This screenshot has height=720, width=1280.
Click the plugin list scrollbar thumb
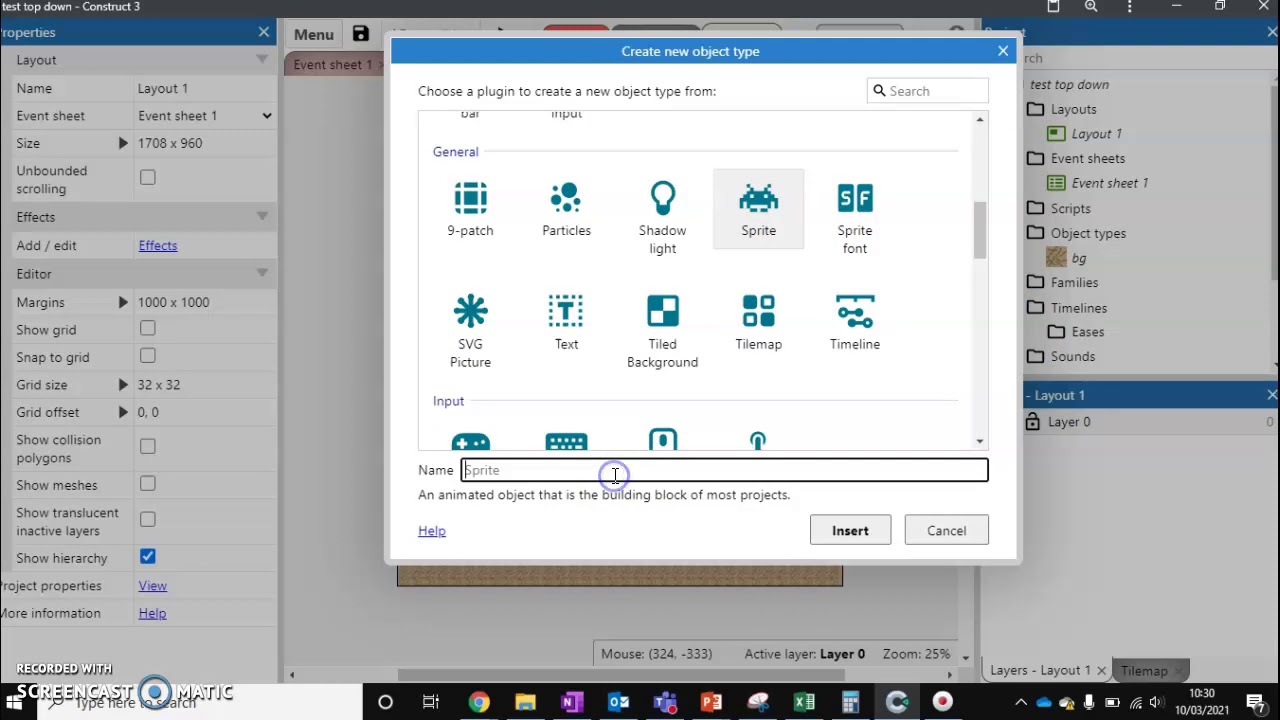[980, 230]
